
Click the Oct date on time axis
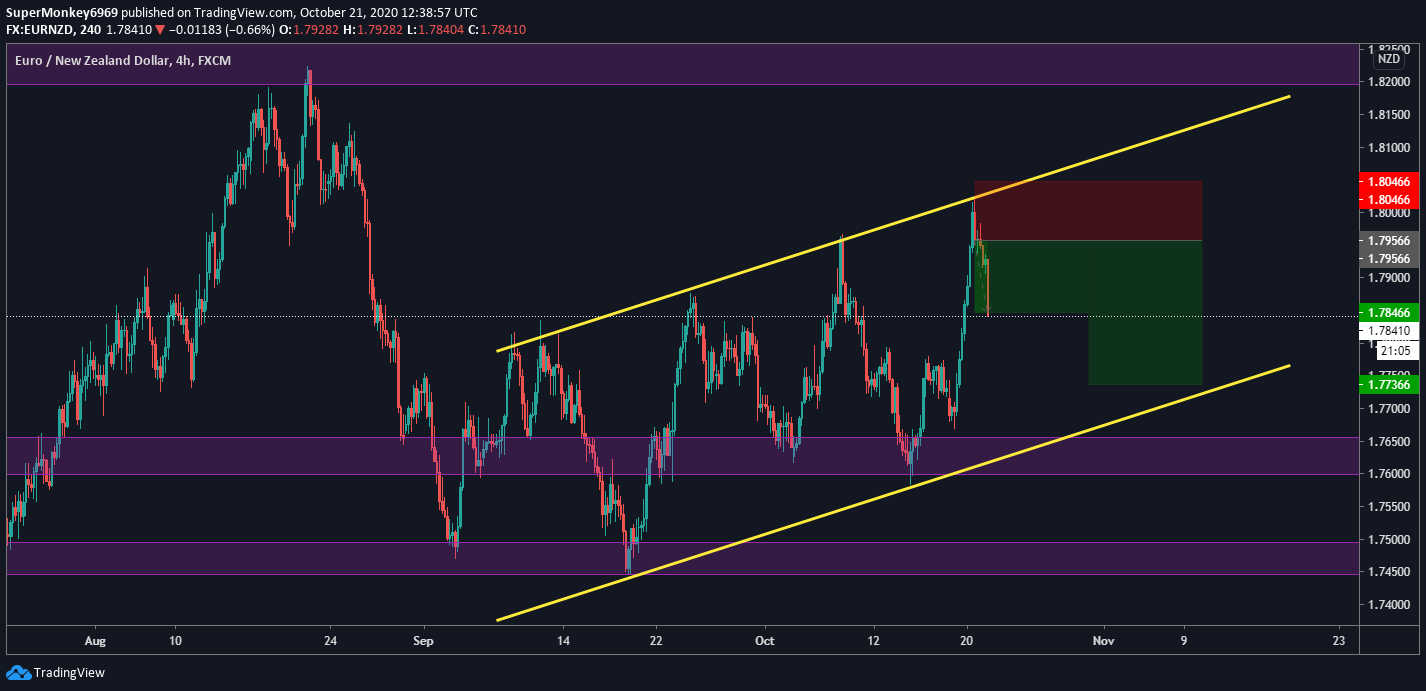coord(765,640)
